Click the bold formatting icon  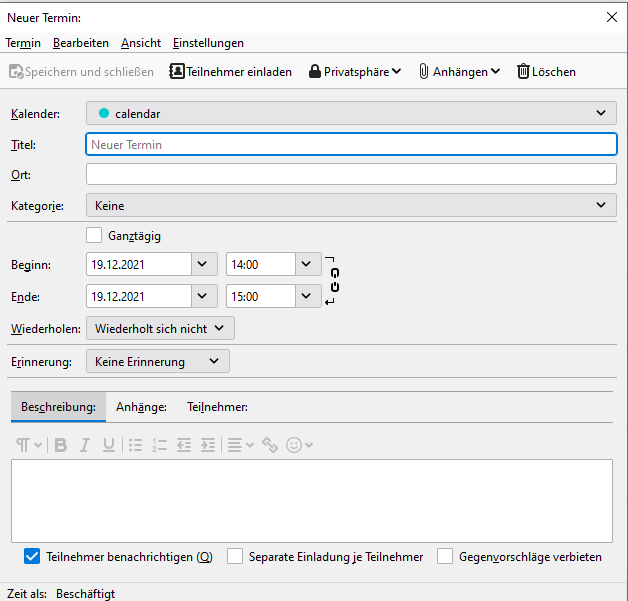pos(61,445)
